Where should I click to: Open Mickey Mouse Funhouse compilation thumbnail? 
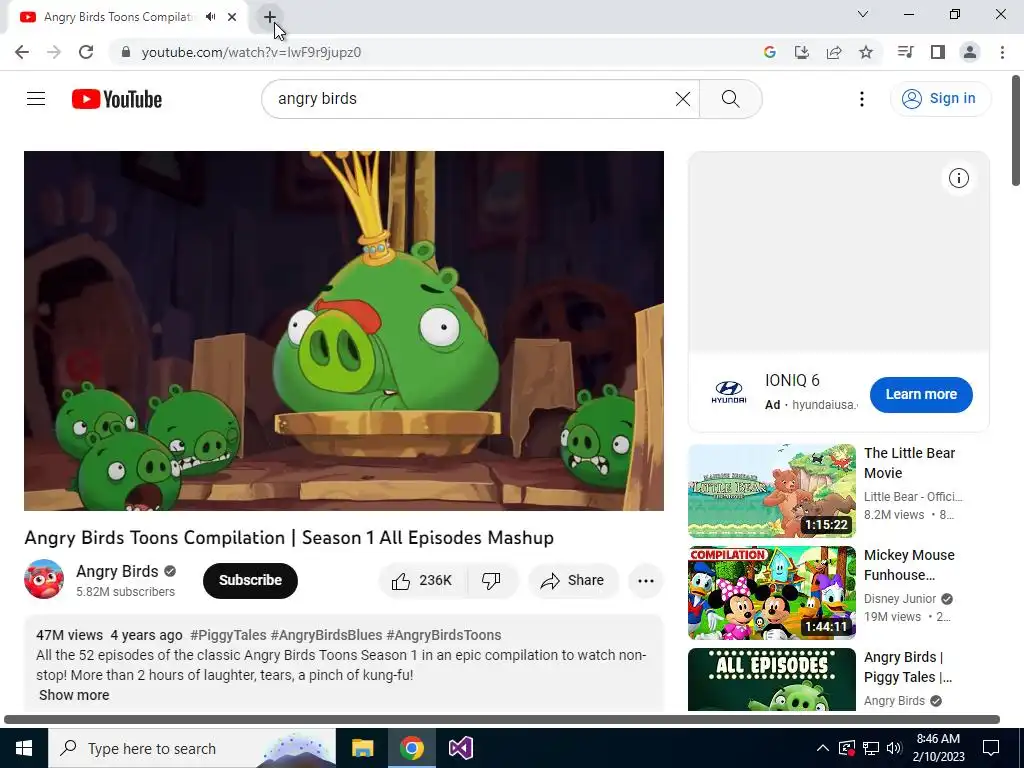click(771, 593)
